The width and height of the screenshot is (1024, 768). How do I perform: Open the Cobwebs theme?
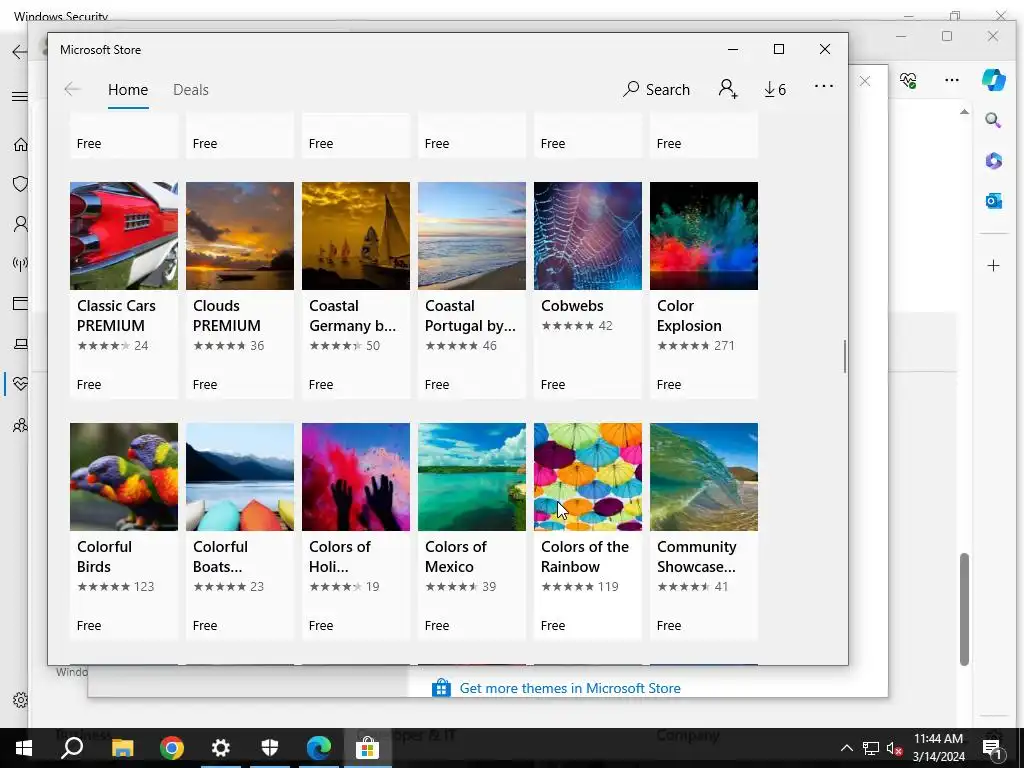click(x=588, y=290)
